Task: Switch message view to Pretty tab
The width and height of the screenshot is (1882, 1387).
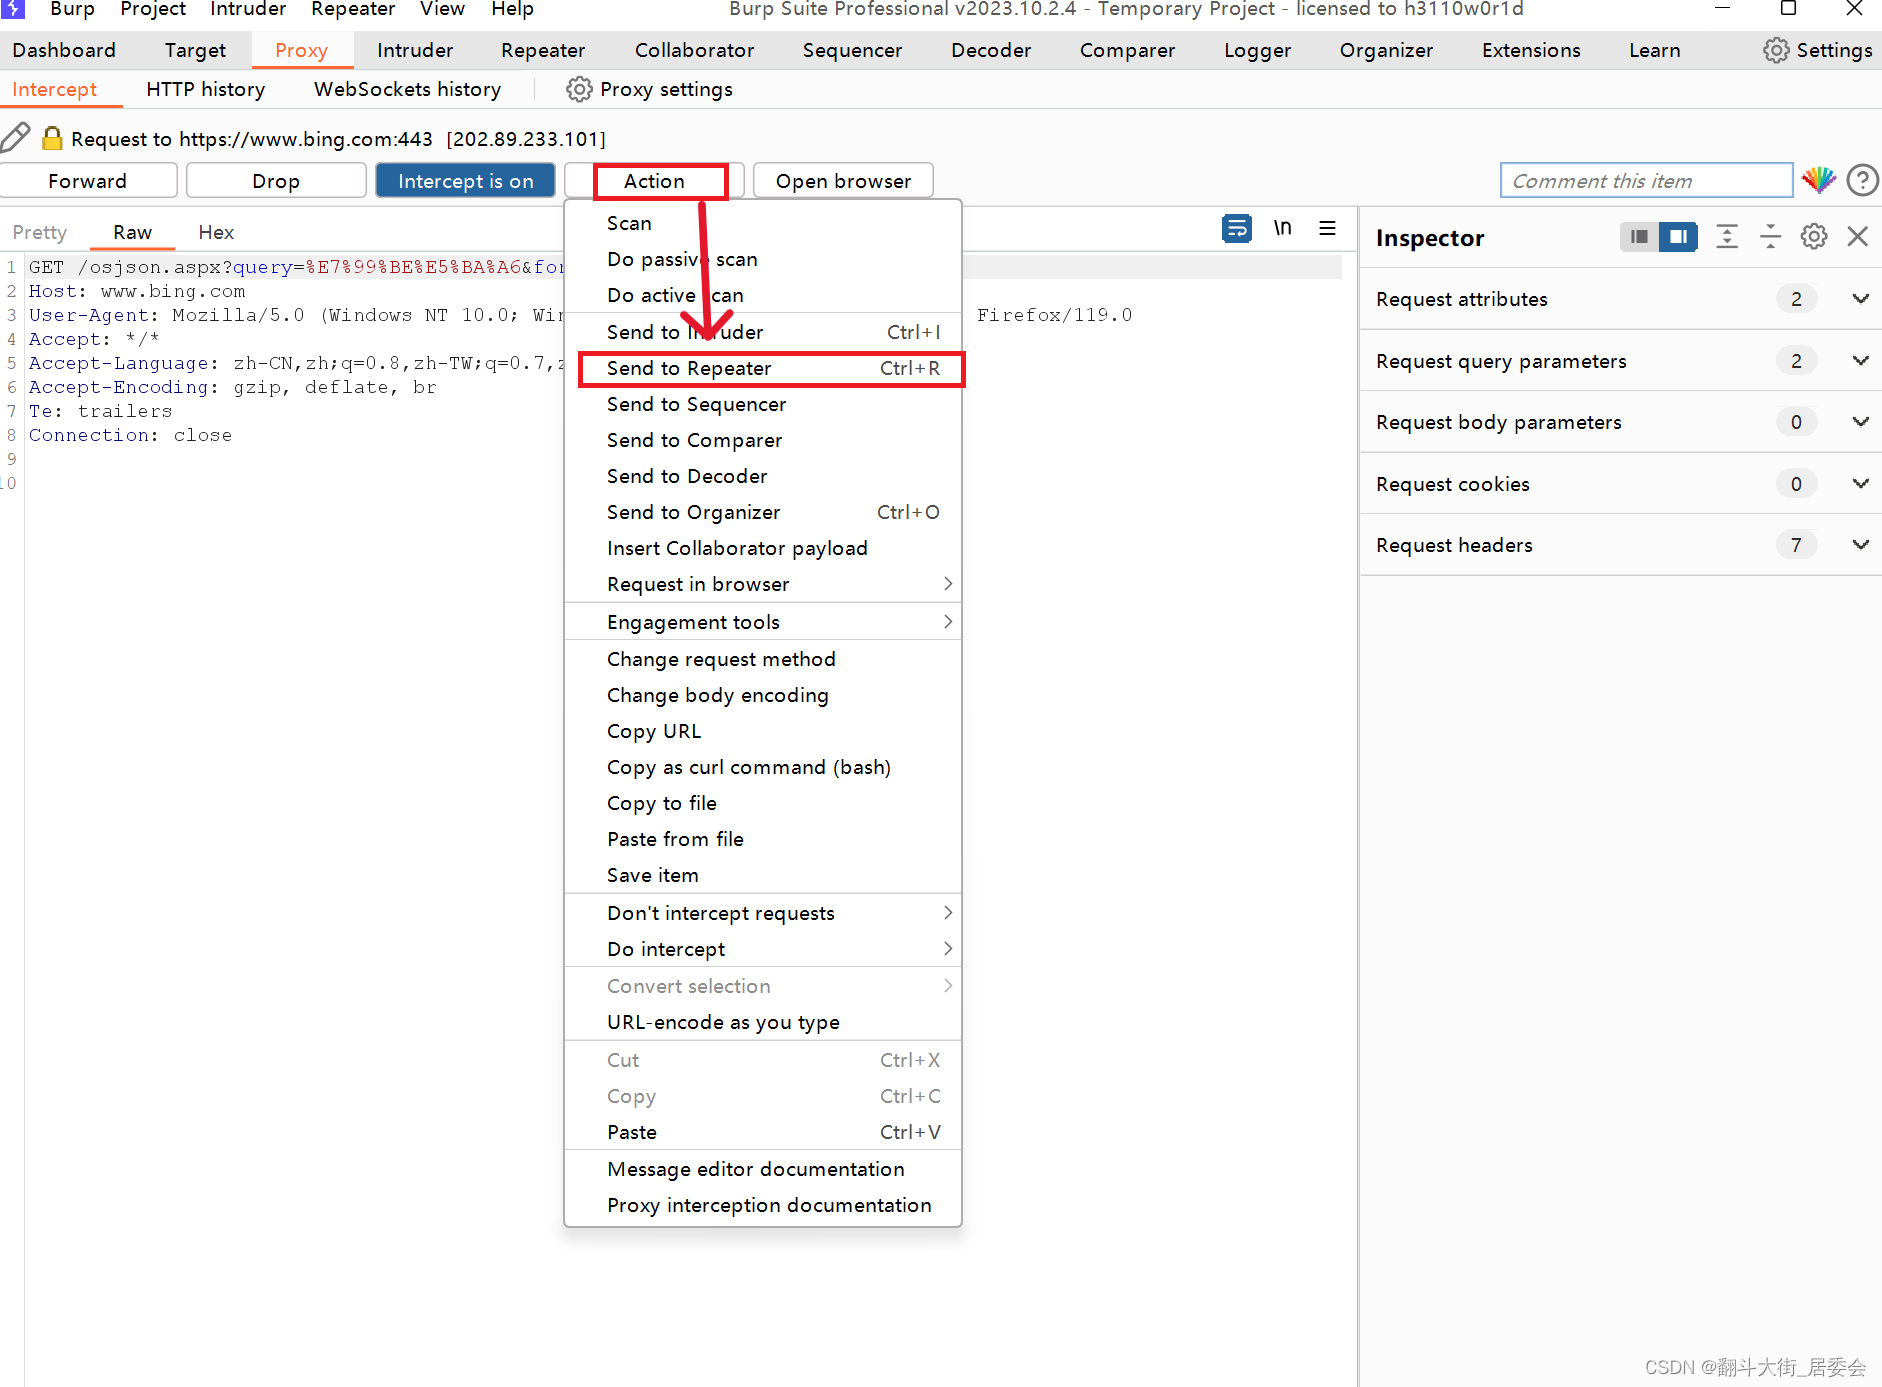Action: click(x=40, y=232)
